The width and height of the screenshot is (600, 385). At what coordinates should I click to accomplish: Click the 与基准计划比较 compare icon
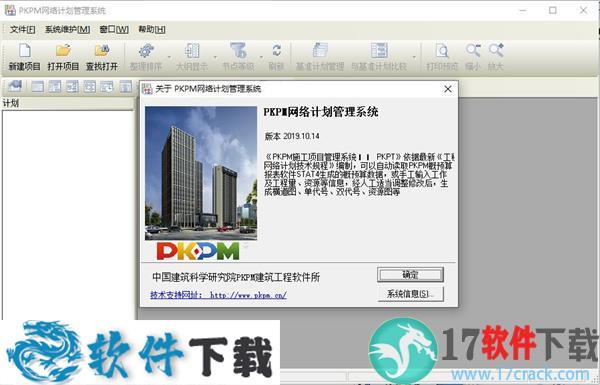379,51
